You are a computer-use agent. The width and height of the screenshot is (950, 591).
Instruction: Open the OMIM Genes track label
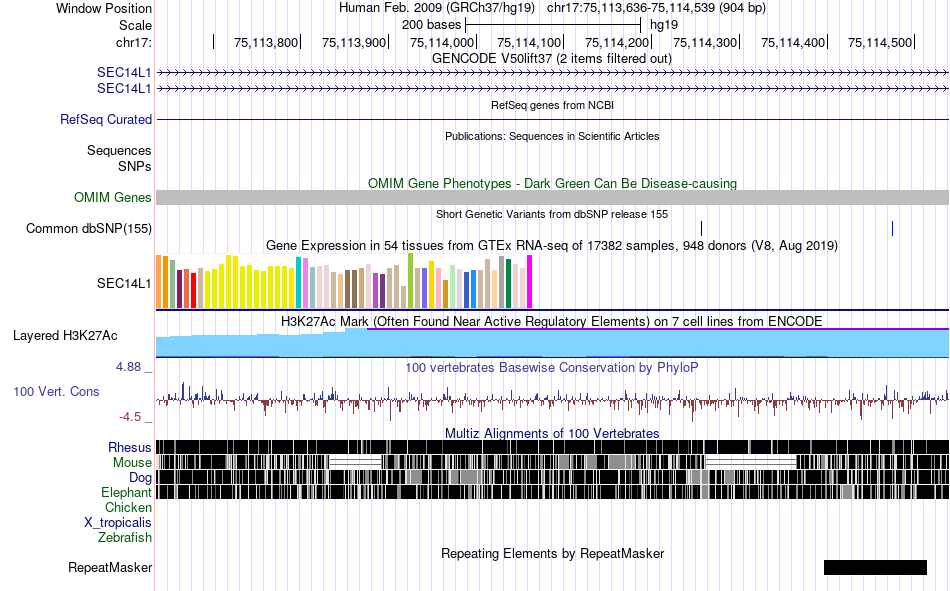coord(112,198)
